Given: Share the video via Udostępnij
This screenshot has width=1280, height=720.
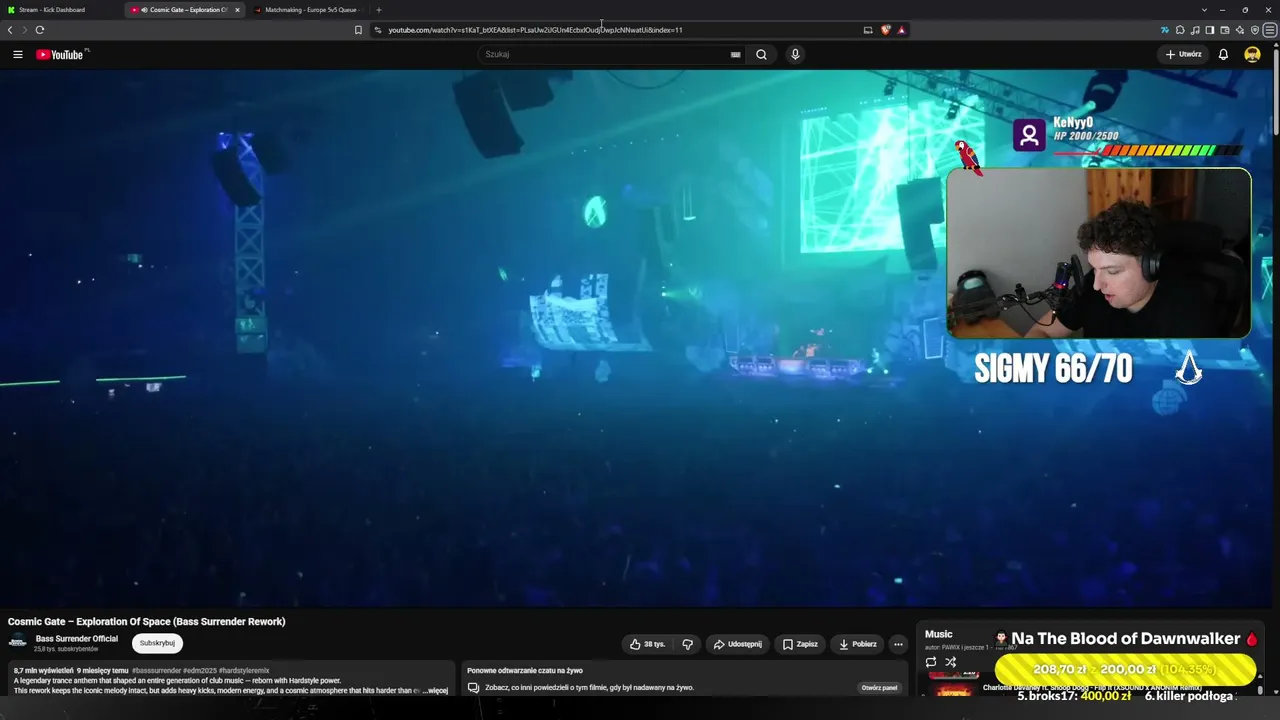Looking at the screenshot, I should point(738,644).
